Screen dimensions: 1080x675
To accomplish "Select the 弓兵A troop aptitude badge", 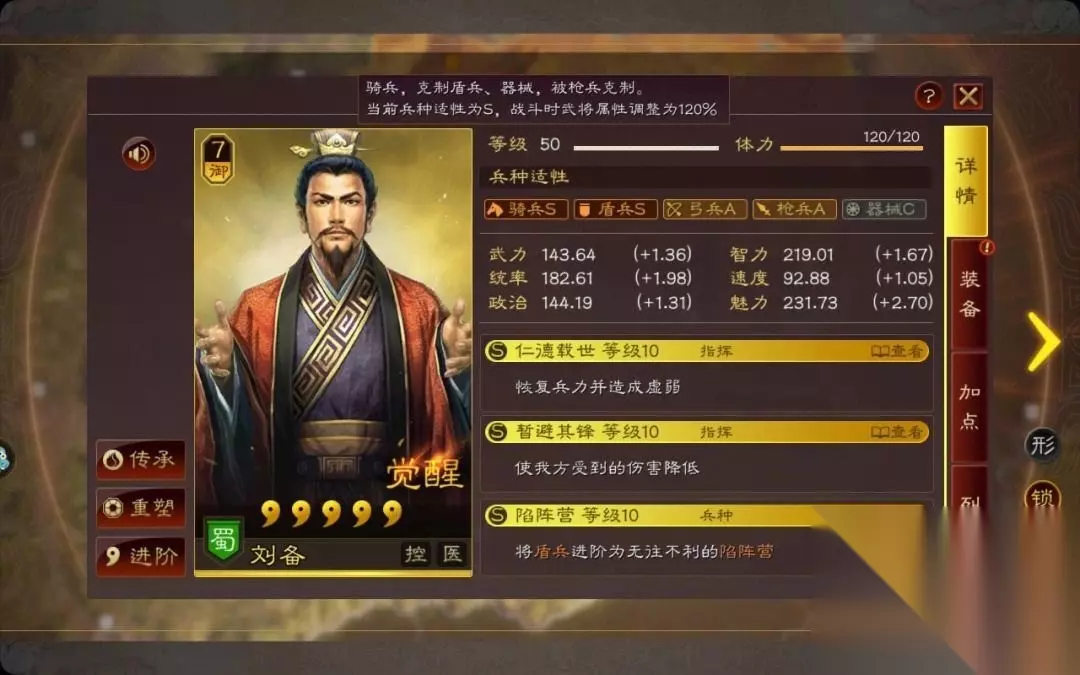I will 705,209.
